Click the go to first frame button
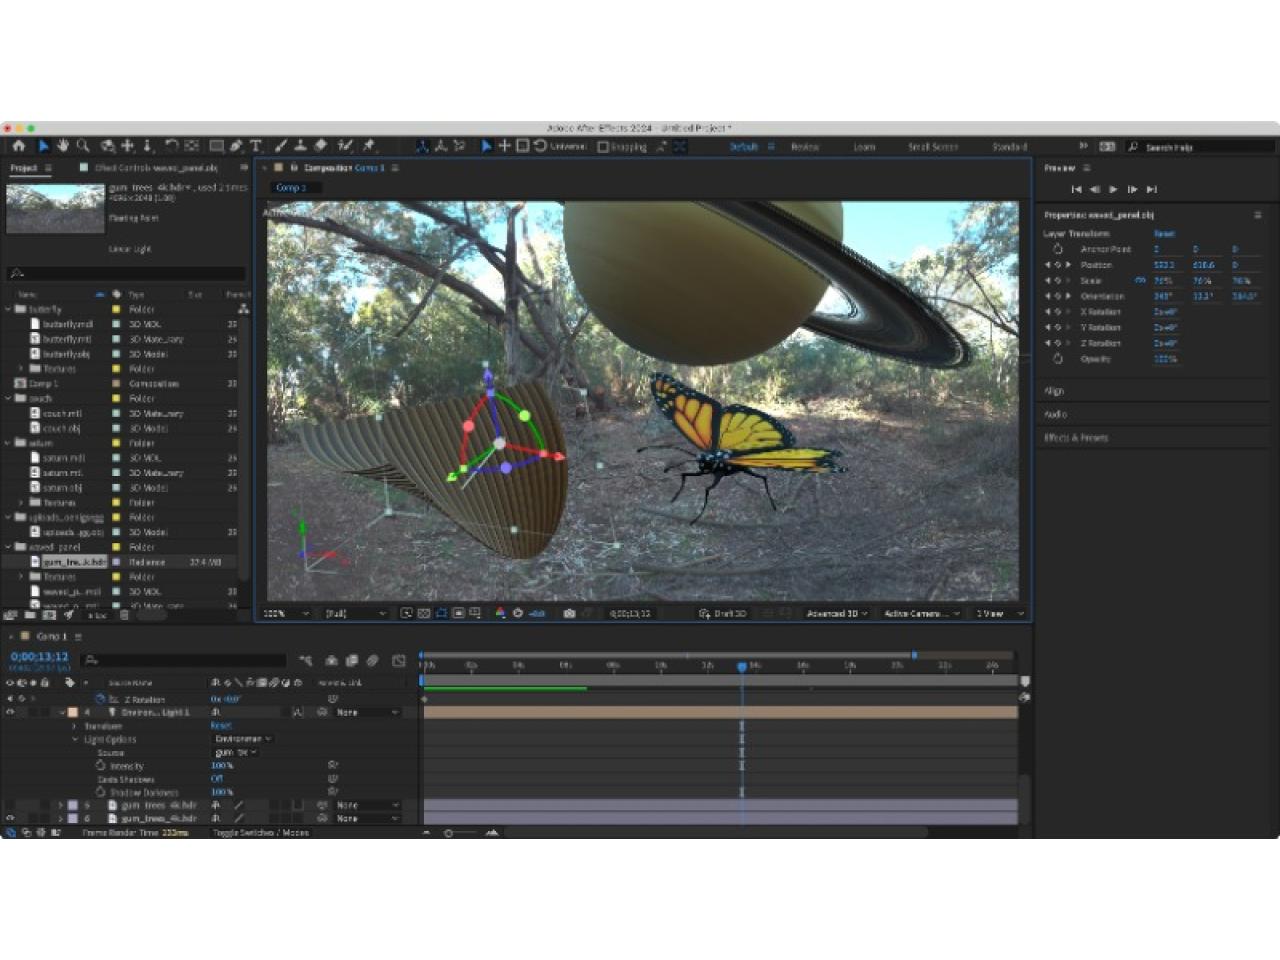 1076,189
